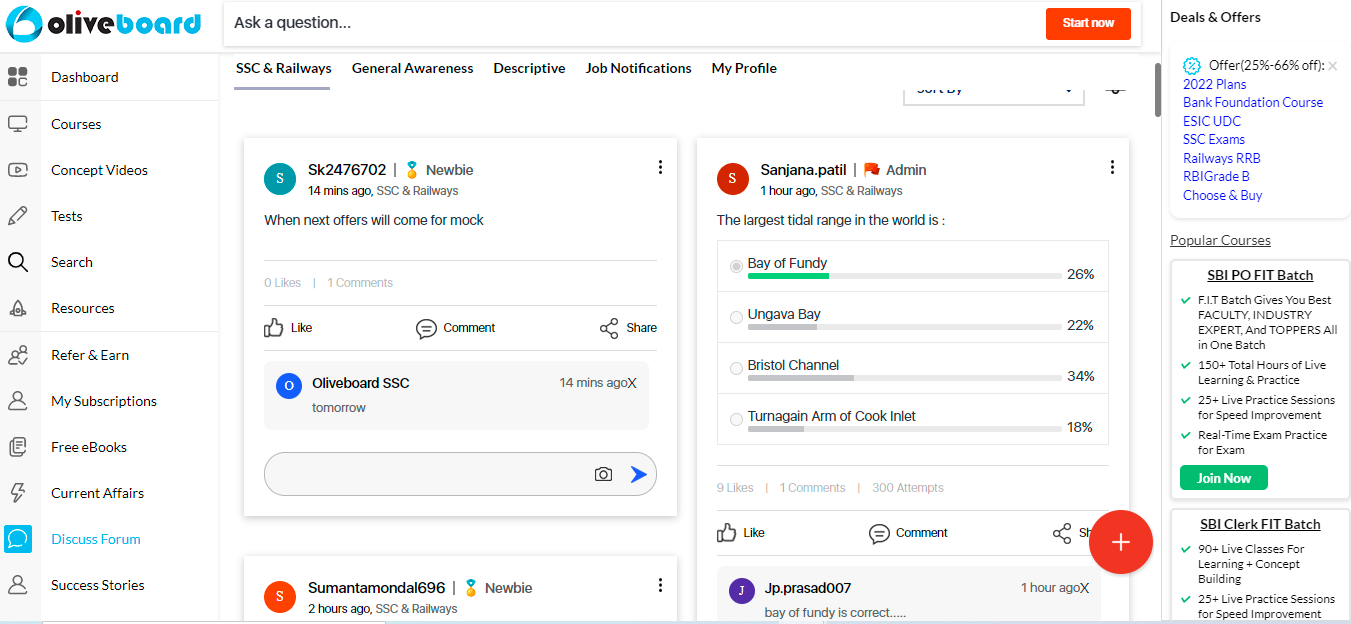The height and width of the screenshot is (624, 1351).
Task: Select the Ungava Bay radio option
Action: point(737,317)
